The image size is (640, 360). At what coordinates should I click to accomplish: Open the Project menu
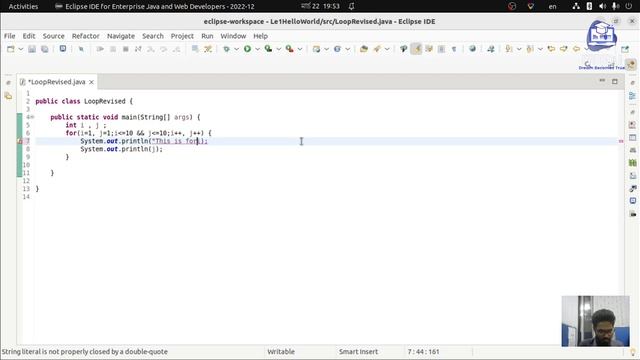(182, 36)
